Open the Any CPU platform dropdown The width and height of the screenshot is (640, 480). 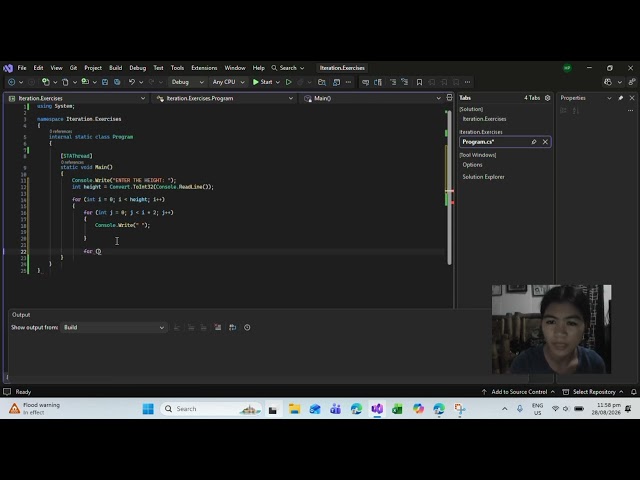pos(228,82)
